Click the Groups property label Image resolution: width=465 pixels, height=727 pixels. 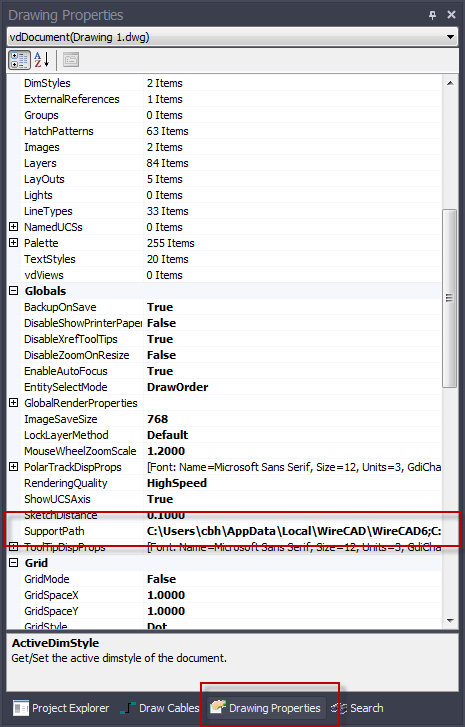pyautogui.click(x=41, y=115)
